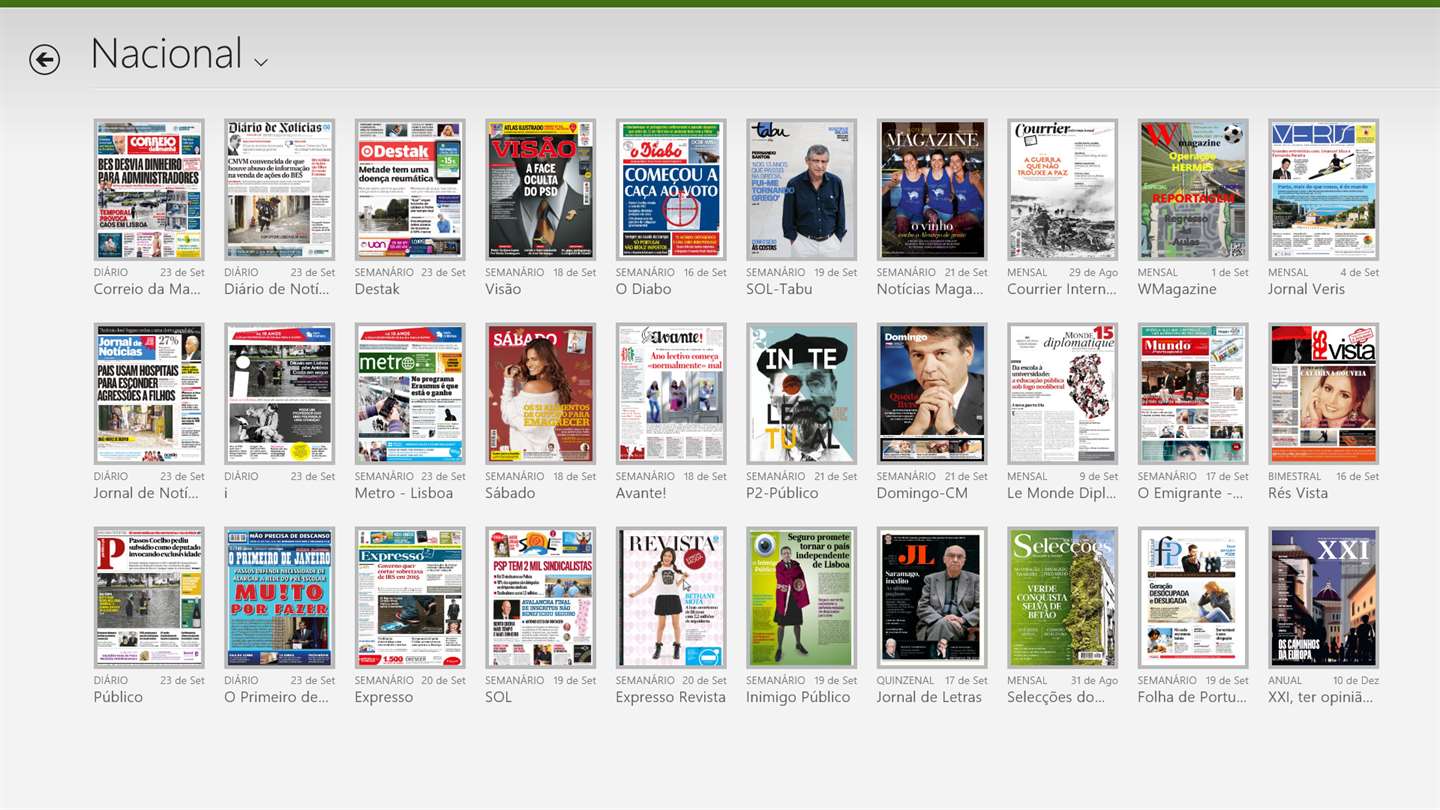Click the '31 de Ago' date label
The width and height of the screenshot is (1440, 810).
(1094, 680)
